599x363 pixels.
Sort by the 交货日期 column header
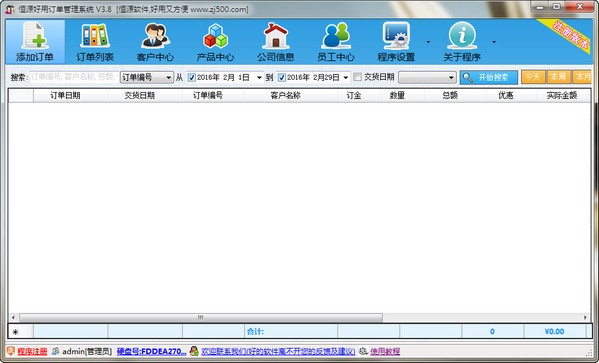tap(145, 96)
